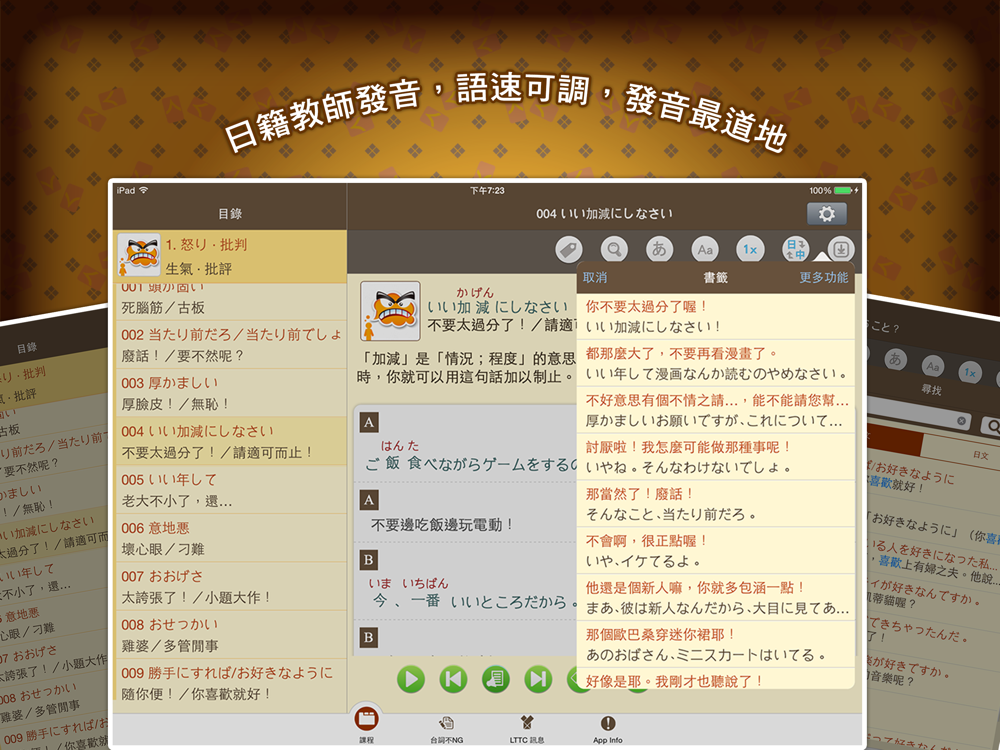This screenshot has width=1000, height=750.
Task: Toggle the furigana あ display button
Action: click(x=659, y=249)
